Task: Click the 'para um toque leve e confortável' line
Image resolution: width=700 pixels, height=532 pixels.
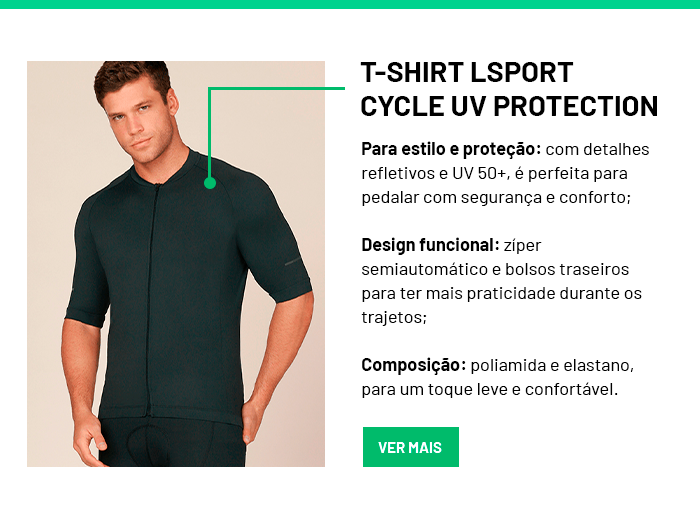Action: coord(489,390)
